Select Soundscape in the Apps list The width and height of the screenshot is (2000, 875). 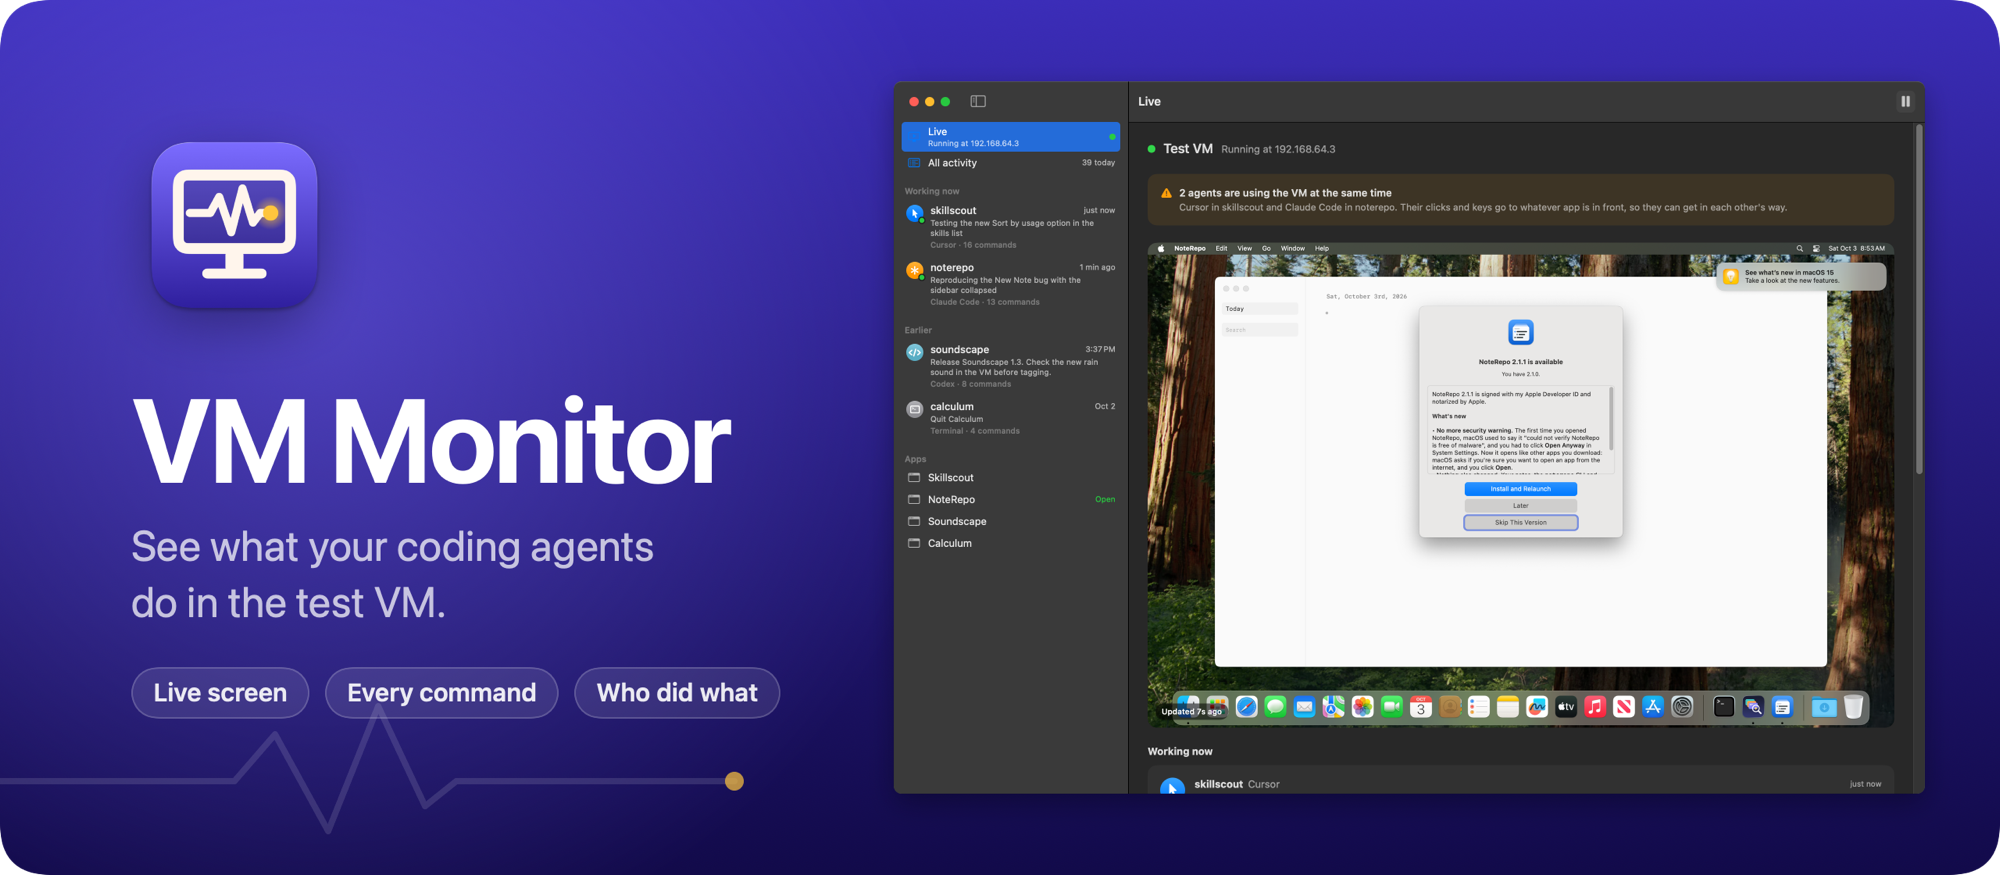(x=1010, y=522)
